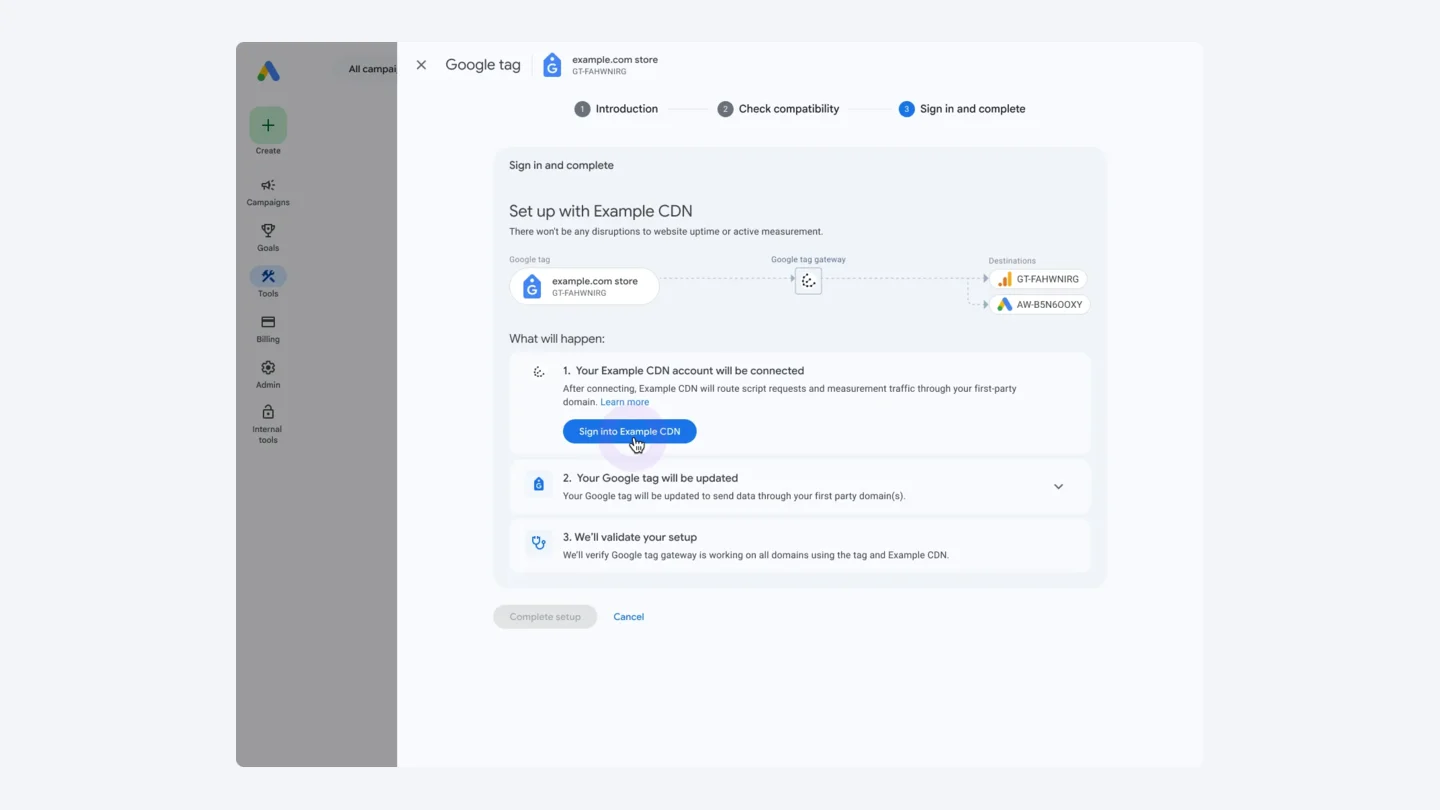Click the analytics icon beside GT-FAHWNIRG destination
The width and height of the screenshot is (1440, 810).
point(1005,279)
